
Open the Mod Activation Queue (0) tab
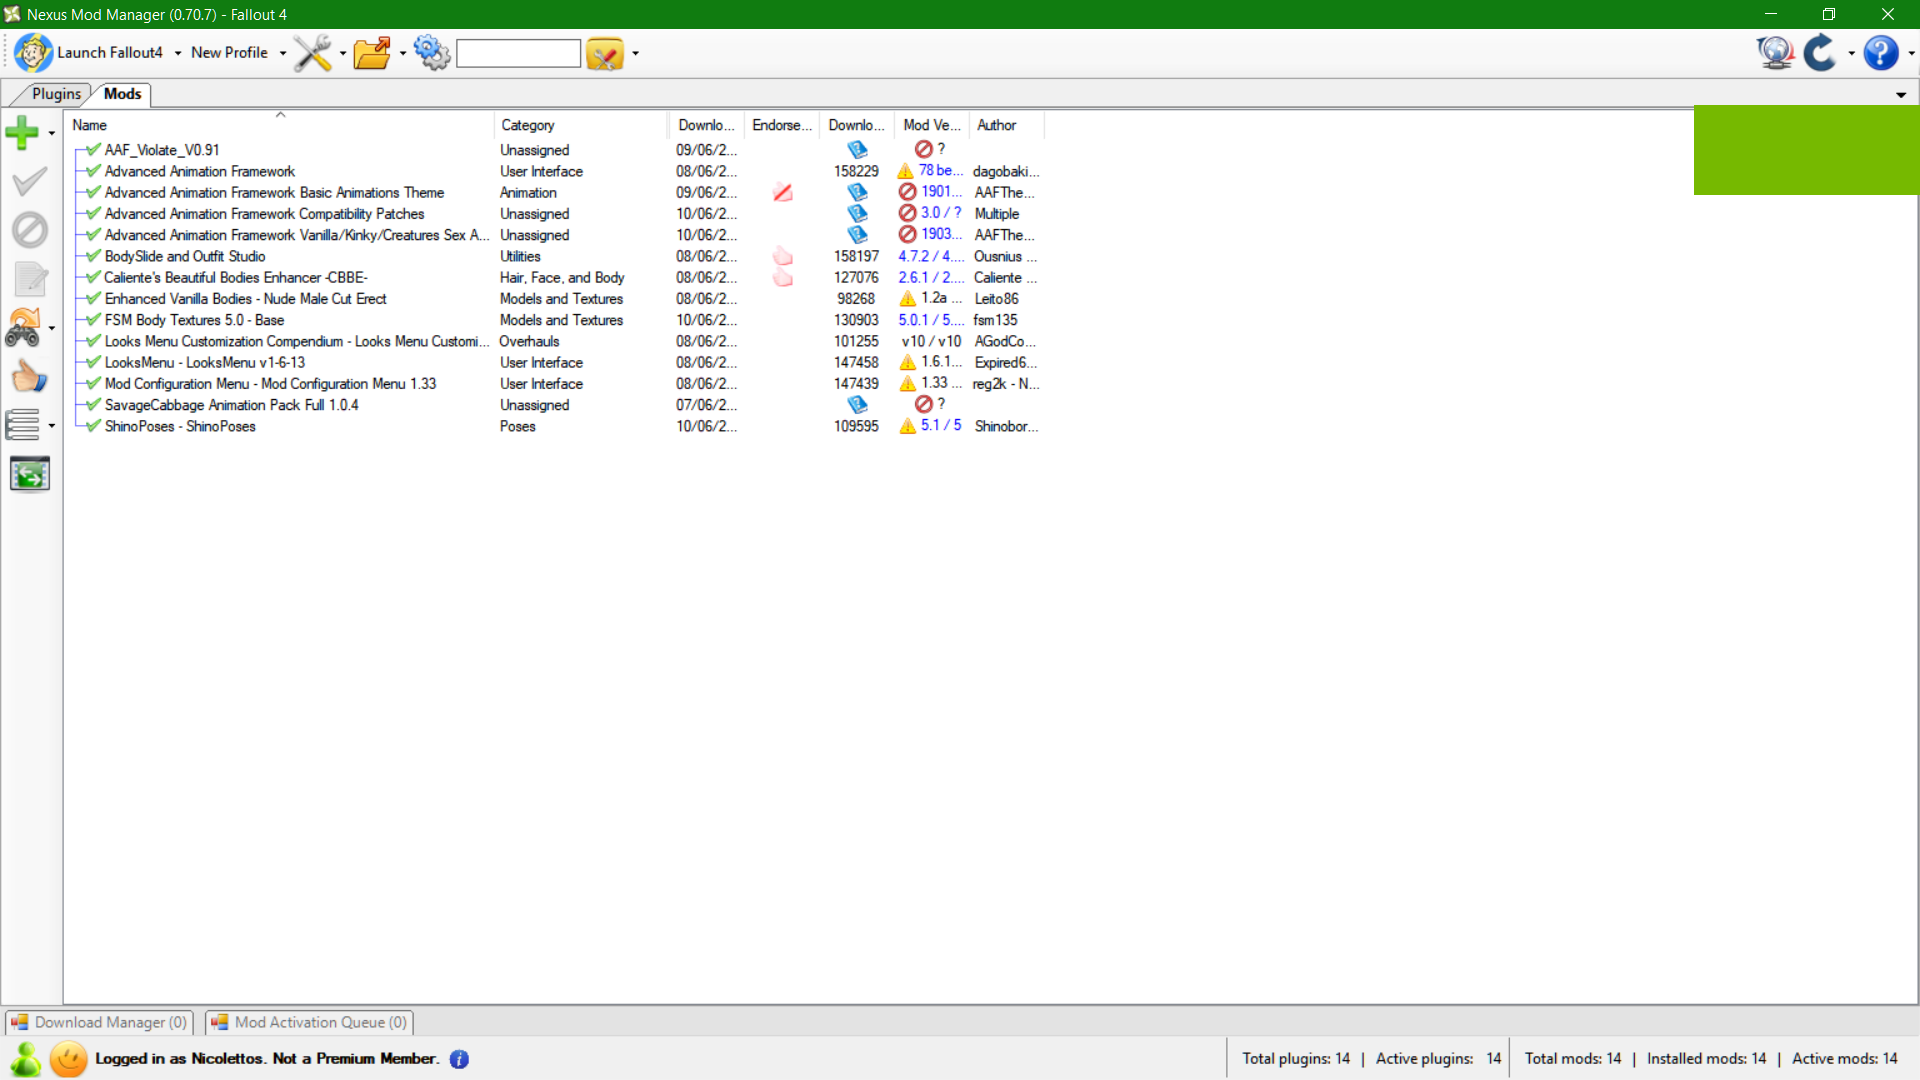coord(309,1022)
